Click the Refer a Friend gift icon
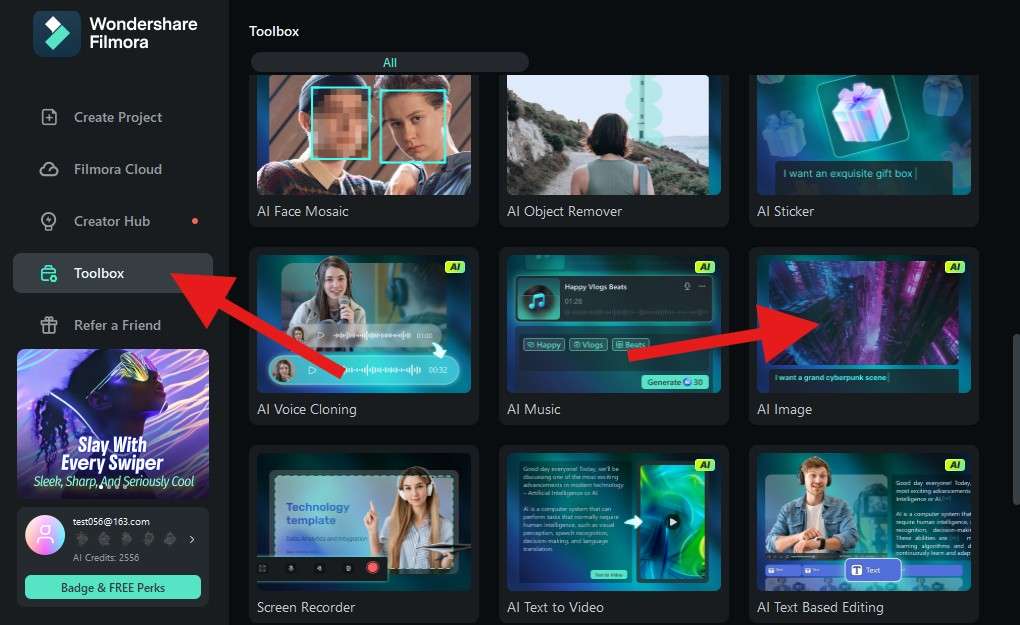The width and height of the screenshot is (1020, 625). coord(49,325)
